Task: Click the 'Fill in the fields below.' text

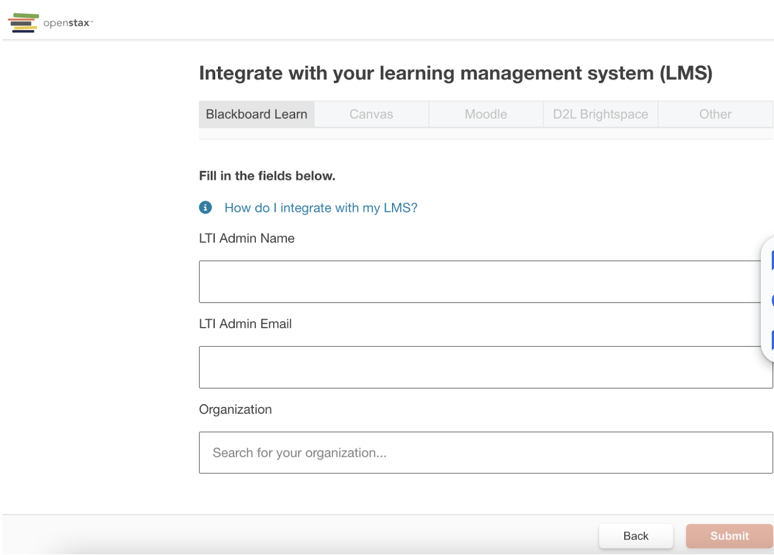Action: click(267, 176)
